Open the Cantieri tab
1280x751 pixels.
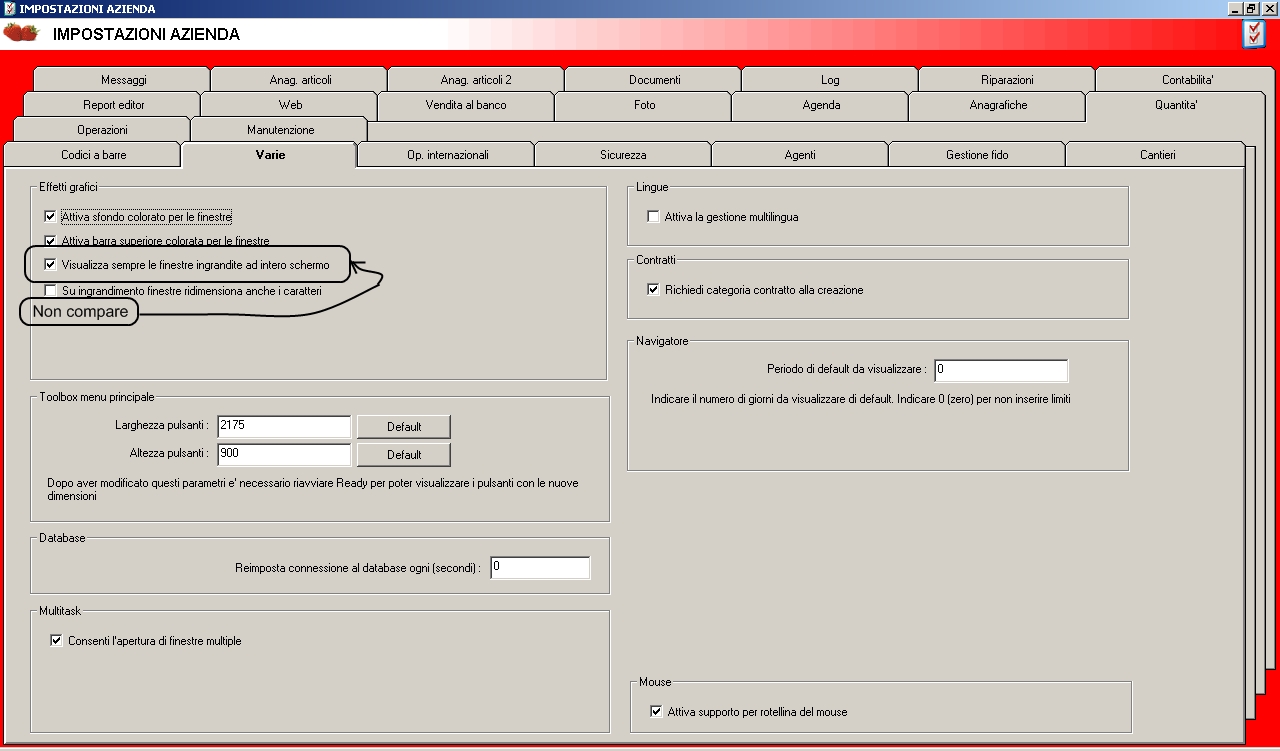(1157, 155)
